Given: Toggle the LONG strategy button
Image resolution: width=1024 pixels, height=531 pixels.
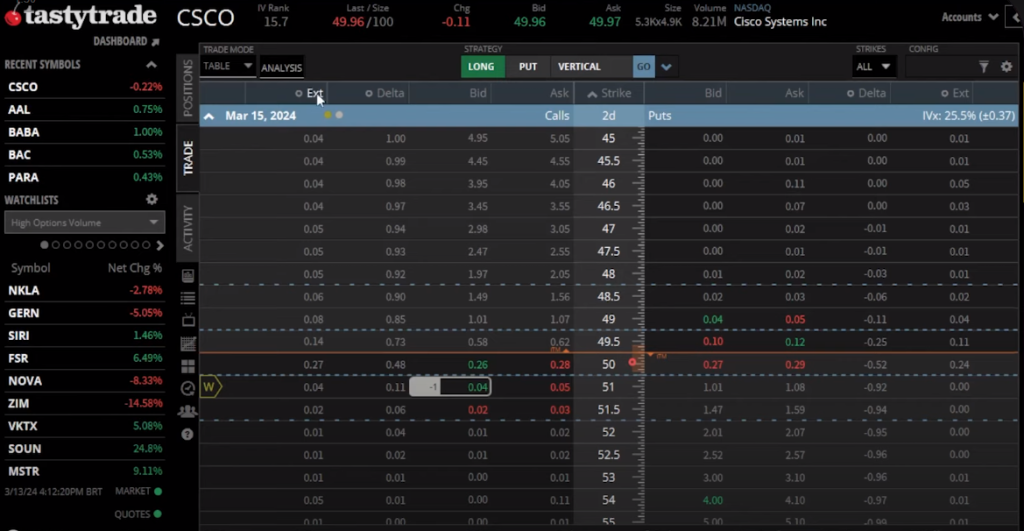Looking at the screenshot, I should 481,67.
